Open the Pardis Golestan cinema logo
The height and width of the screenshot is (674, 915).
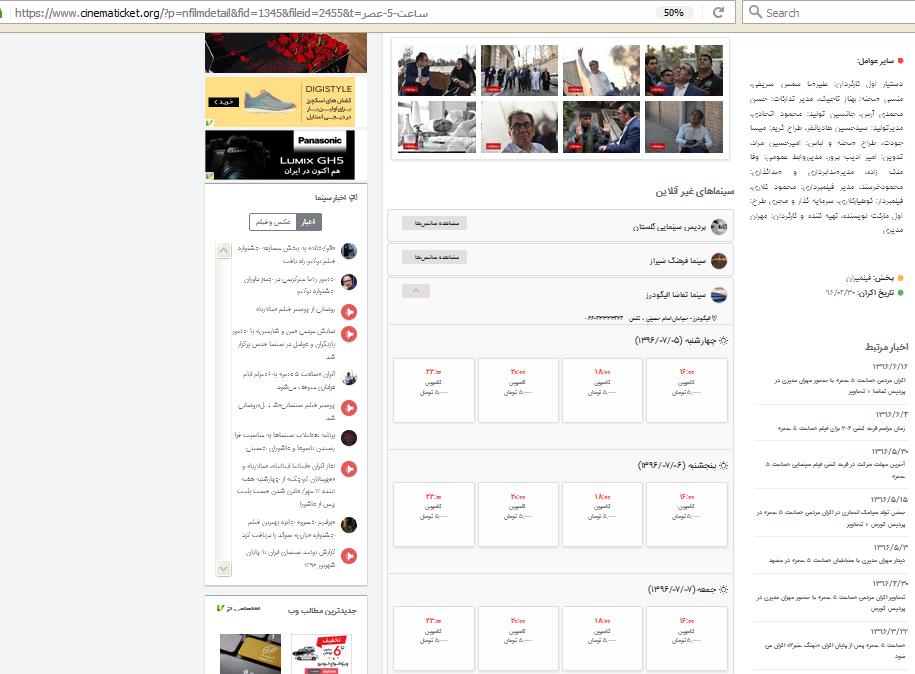(719, 226)
